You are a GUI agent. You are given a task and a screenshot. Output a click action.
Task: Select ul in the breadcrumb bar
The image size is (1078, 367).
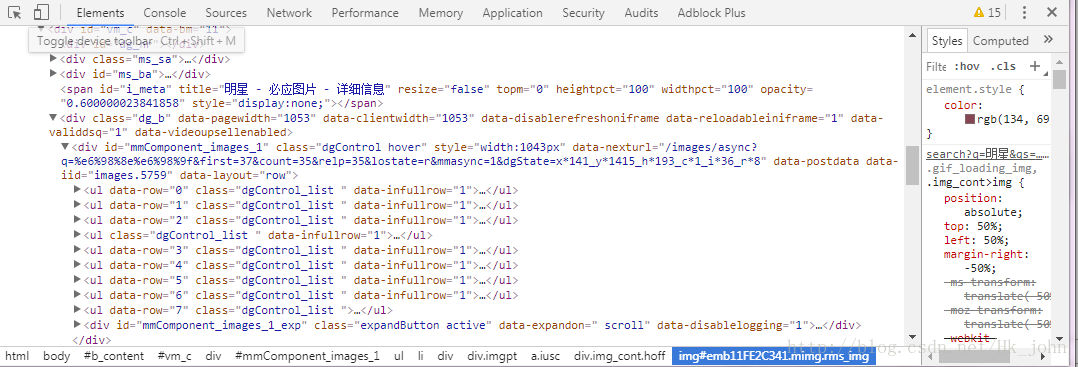coord(399,356)
